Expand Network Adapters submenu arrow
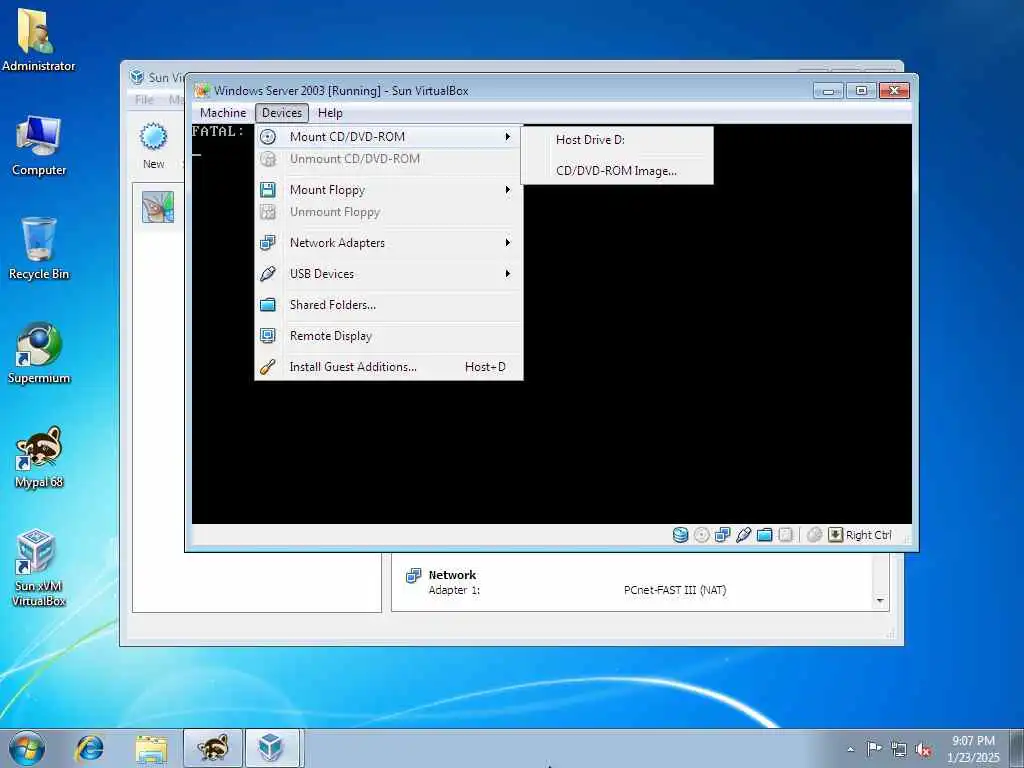Viewport: 1024px width, 768px height. click(507, 243)
